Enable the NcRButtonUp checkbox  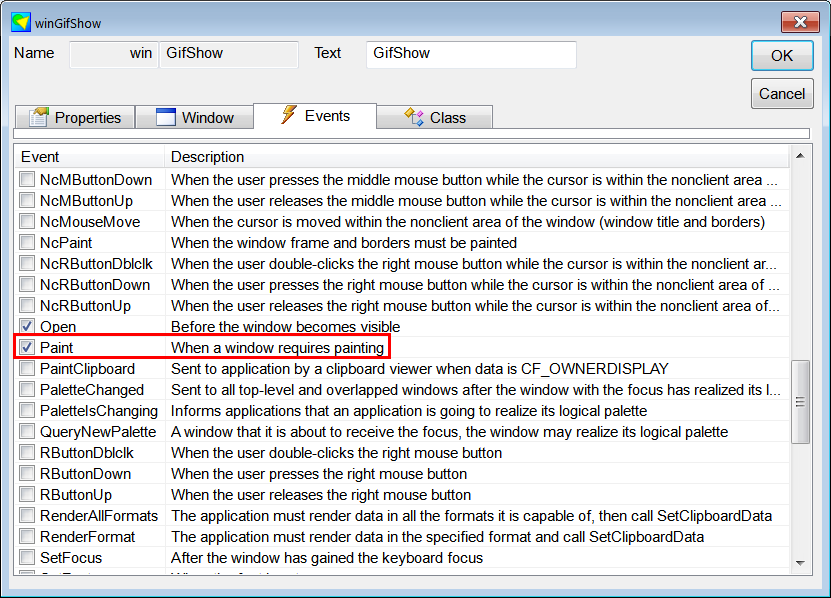tap(27, 305)
